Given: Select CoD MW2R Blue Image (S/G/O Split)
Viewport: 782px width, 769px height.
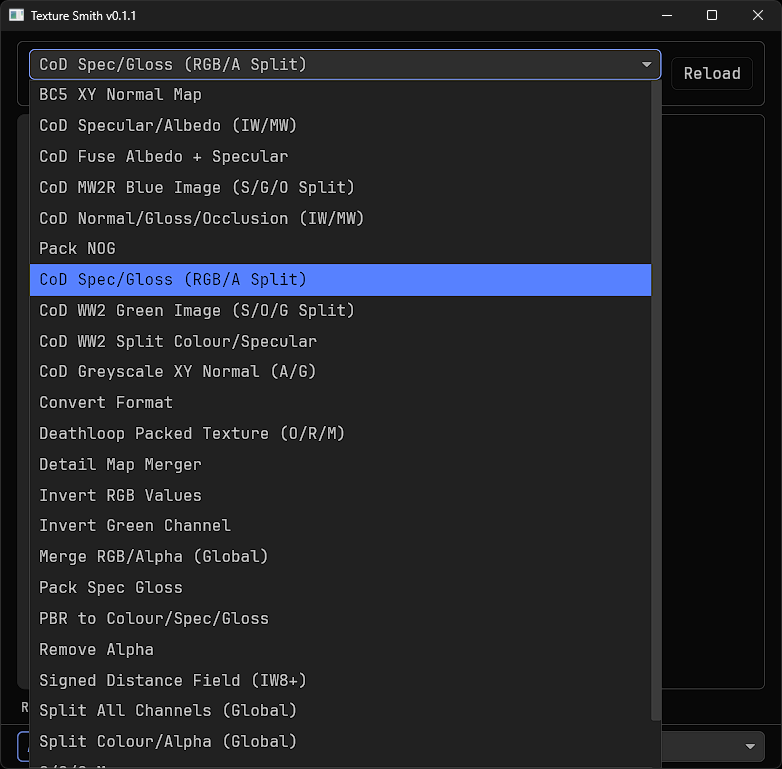Looking at the screenshot, I should pyautogui.click(x=341, y=188).
